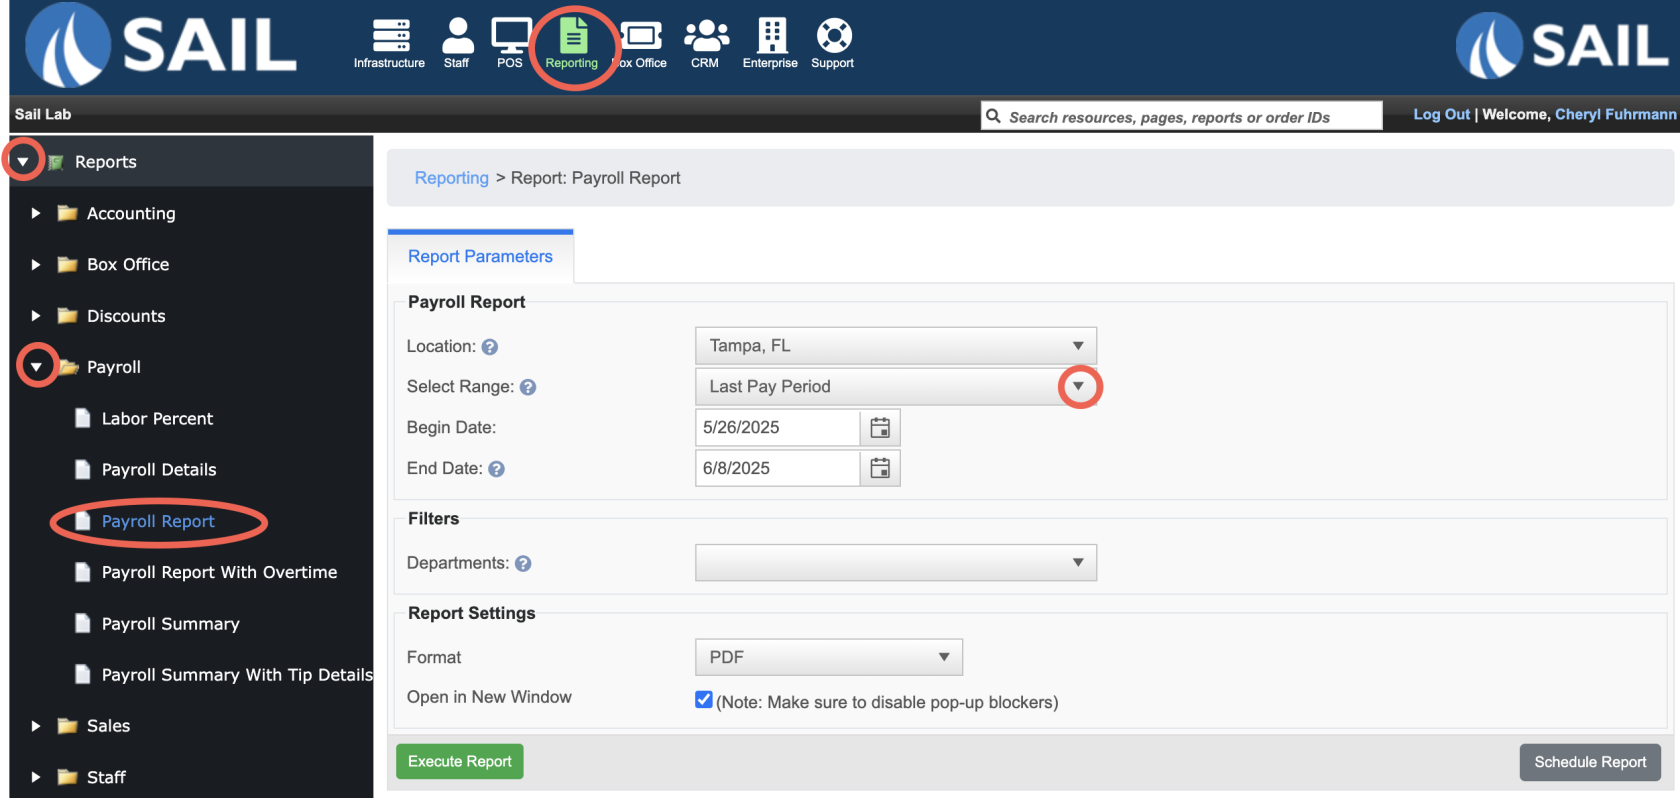Click into the search resources field
The height and width of the screenshot is (798, 1680).
1182,116
